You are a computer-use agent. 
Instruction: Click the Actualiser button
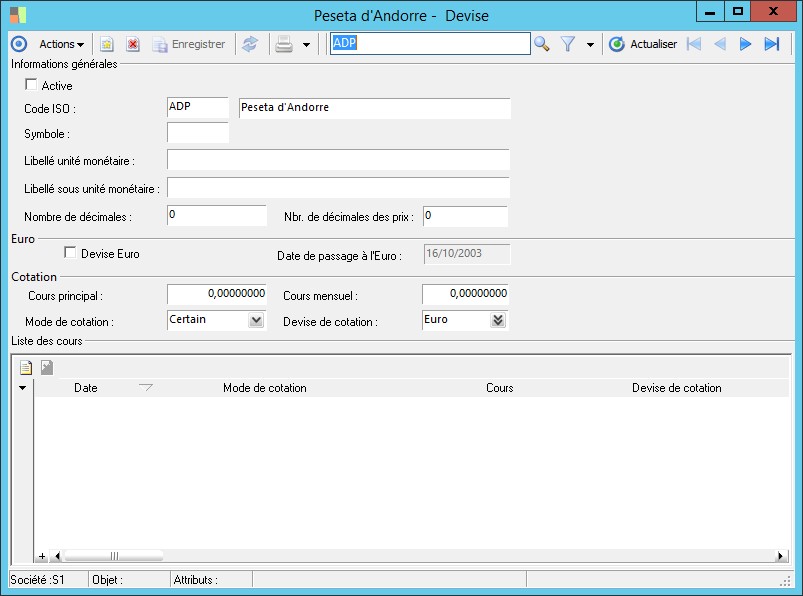[x=643, y=44]
